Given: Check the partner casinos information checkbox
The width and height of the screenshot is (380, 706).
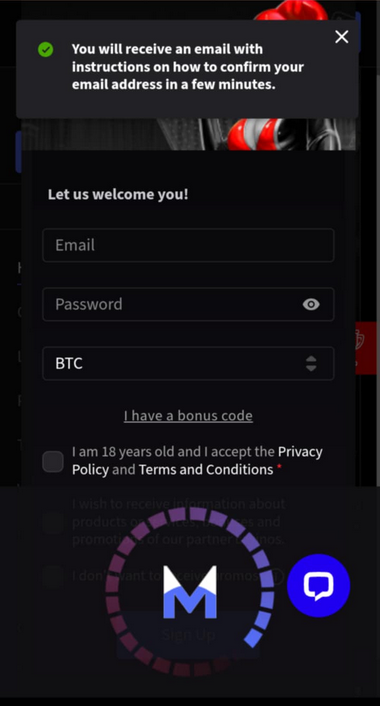Looking at the screenshot, I should (x=53, y=522).
